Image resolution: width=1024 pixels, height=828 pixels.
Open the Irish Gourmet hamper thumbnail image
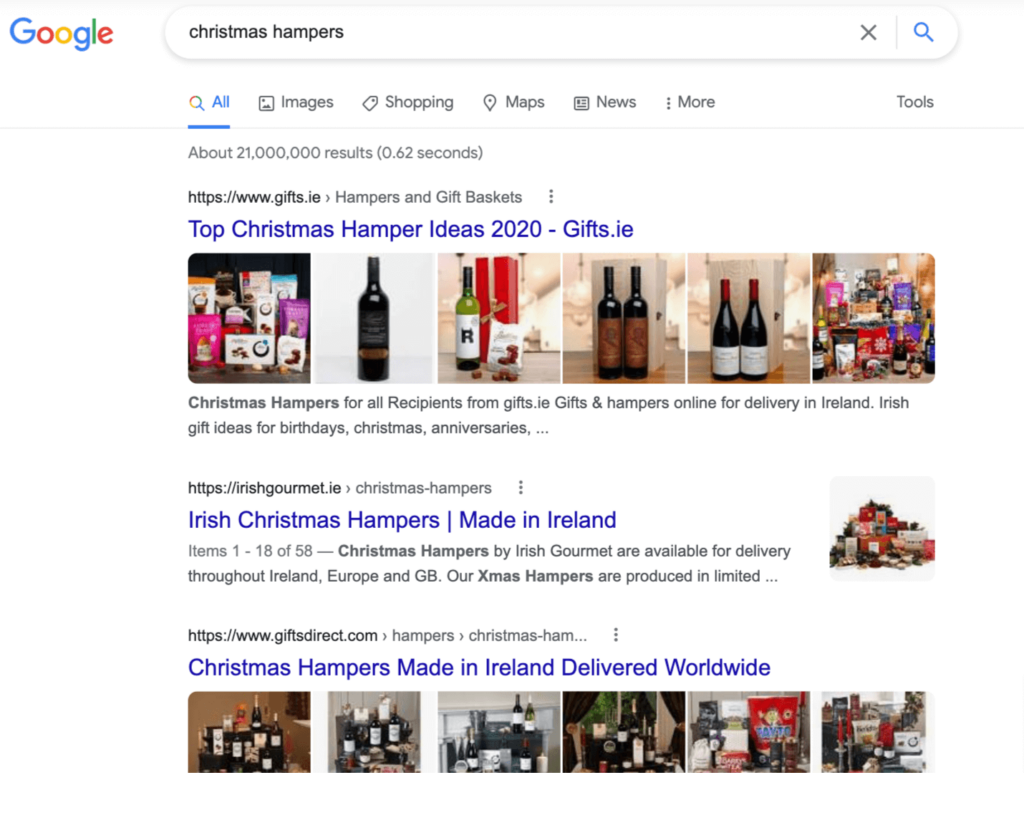coord(882,528)
